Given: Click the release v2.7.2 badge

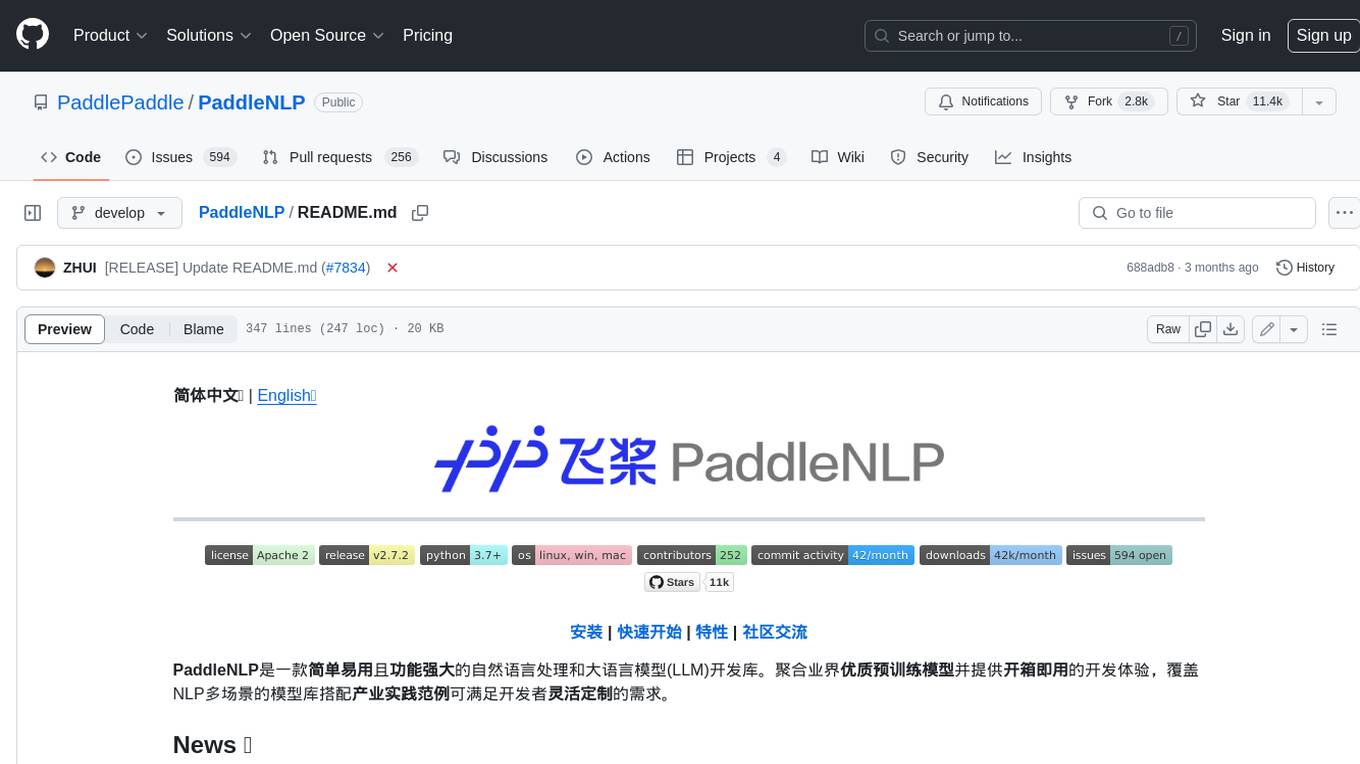Looking at the screenshot, I should point(366,555).
